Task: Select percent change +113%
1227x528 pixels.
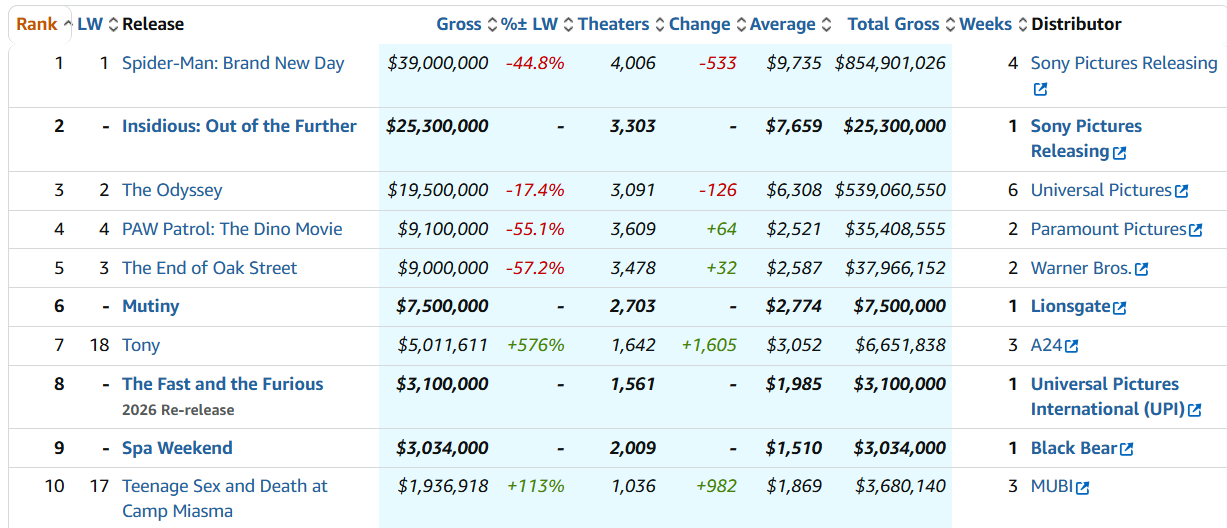Action: point(536,486)
